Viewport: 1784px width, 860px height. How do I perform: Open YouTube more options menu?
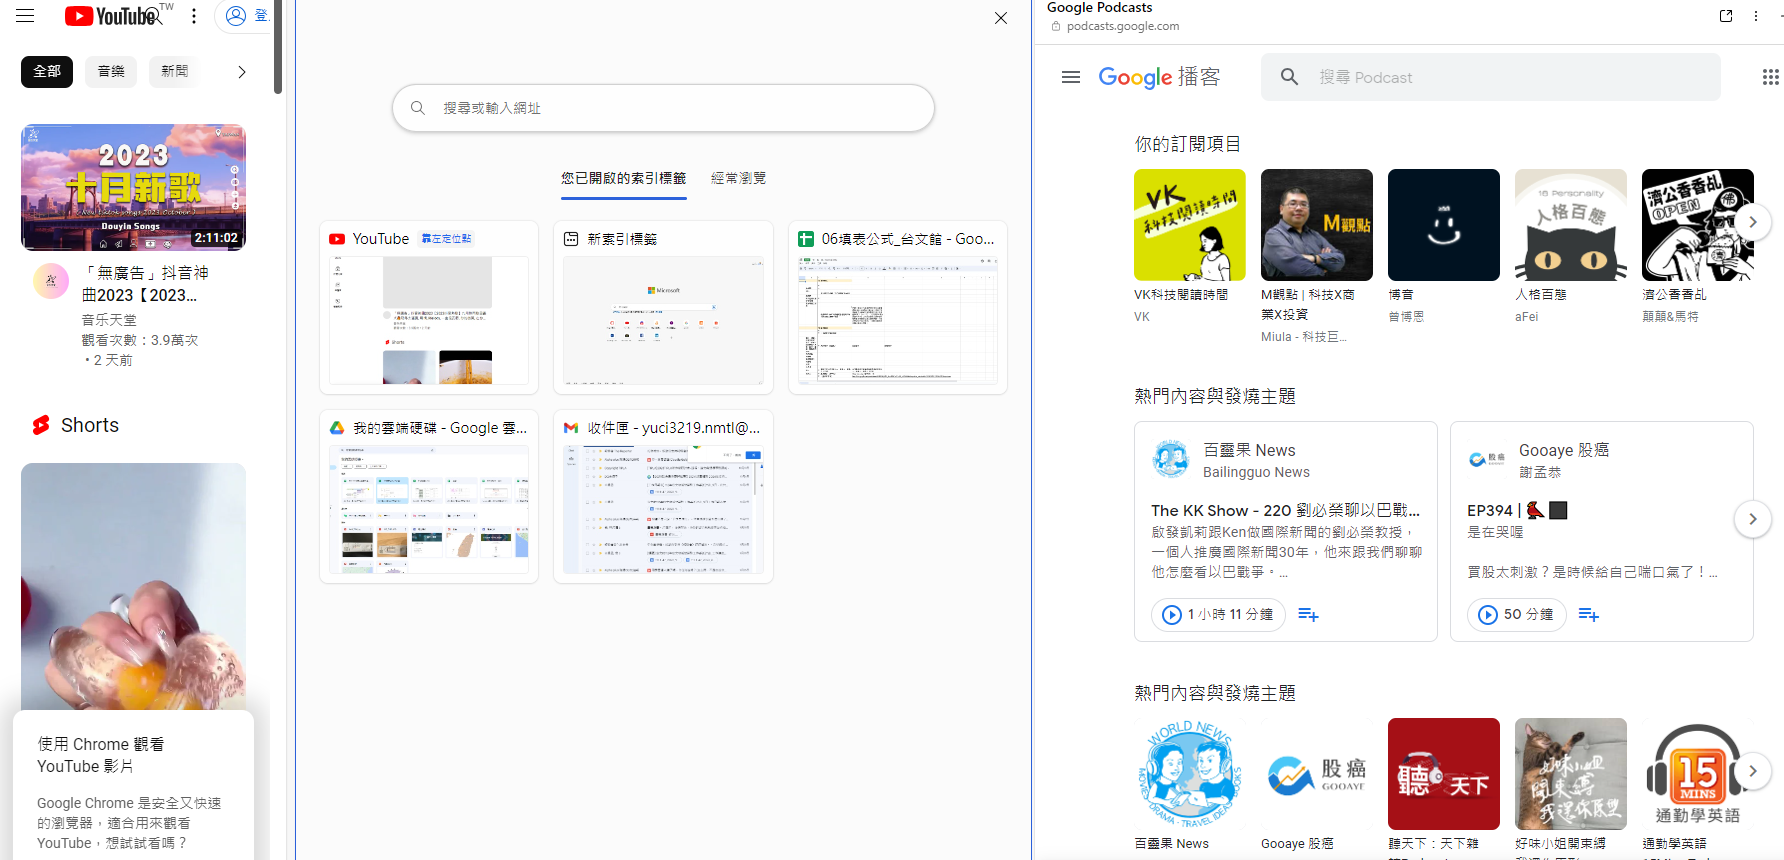(x=194, y=16)
